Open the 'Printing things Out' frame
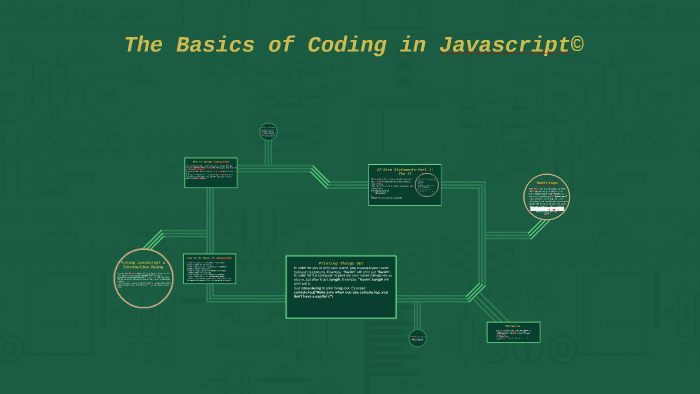Image resolution: width=700 pixels, height=394 pixels. (341, 287)
